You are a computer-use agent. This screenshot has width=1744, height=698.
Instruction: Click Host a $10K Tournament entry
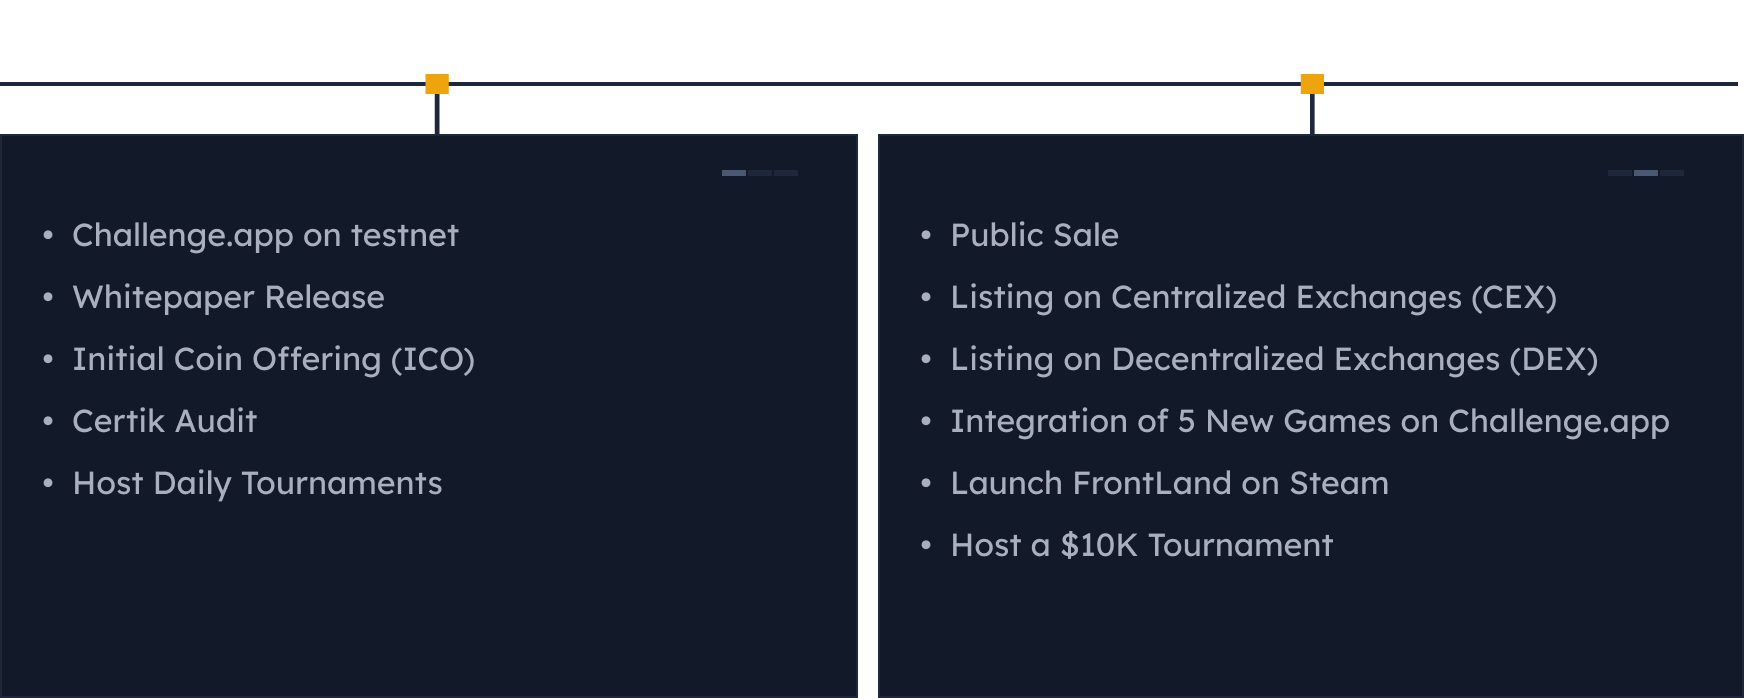point(1141,545)
